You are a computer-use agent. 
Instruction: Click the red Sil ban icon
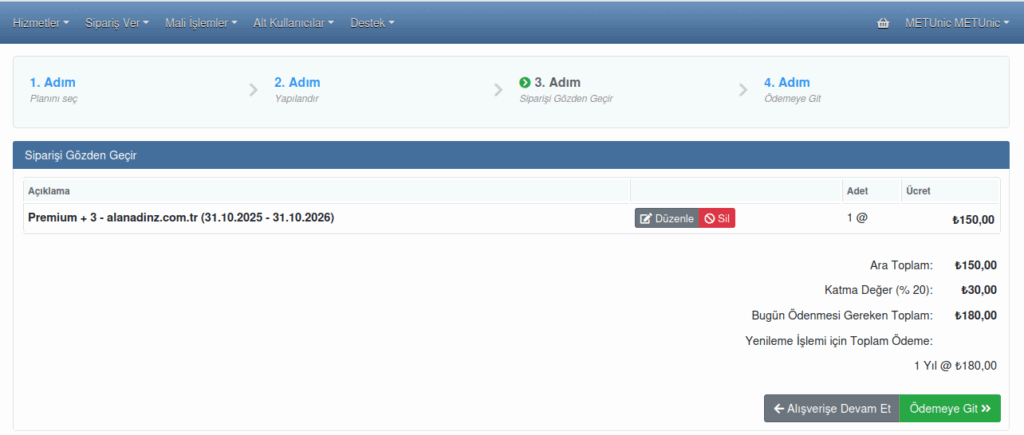click(x=709, y=219)
